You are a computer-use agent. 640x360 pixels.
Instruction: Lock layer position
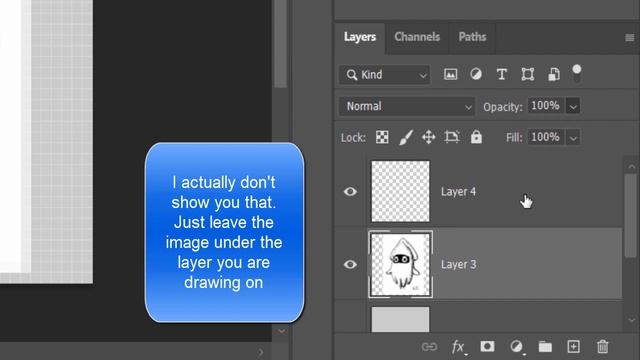point(429,137)
